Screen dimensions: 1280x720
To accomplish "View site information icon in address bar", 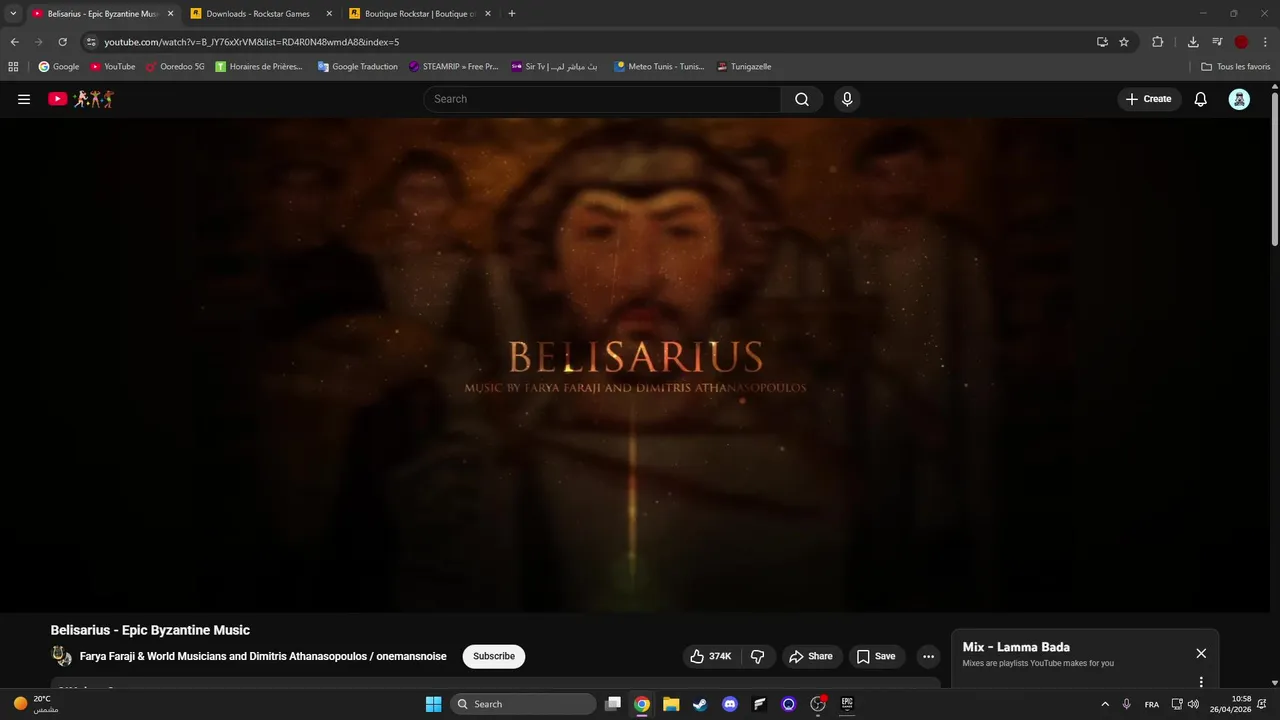I will [x=91, y=42].
